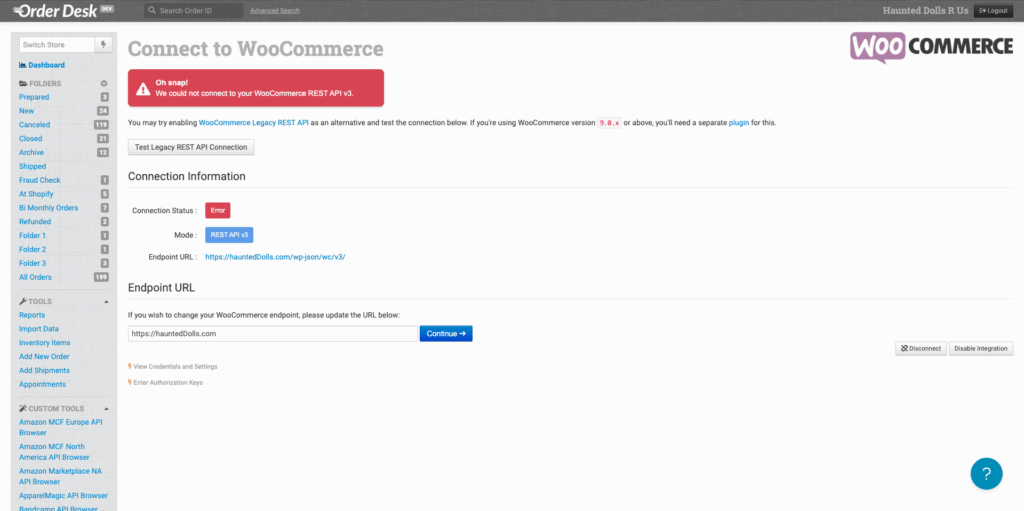Image resolution: width=1024 pixels, height=511 pixels.
Task: Select the All Orders folder
Action: click(x=35, y=277)
